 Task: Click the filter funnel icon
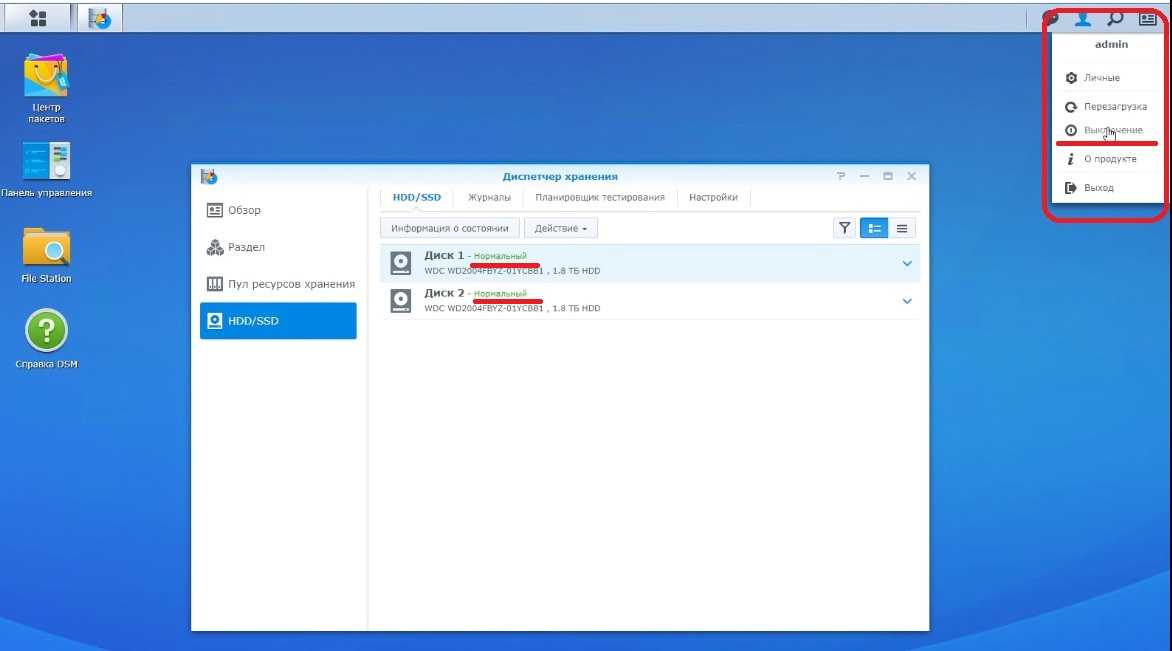845,228
